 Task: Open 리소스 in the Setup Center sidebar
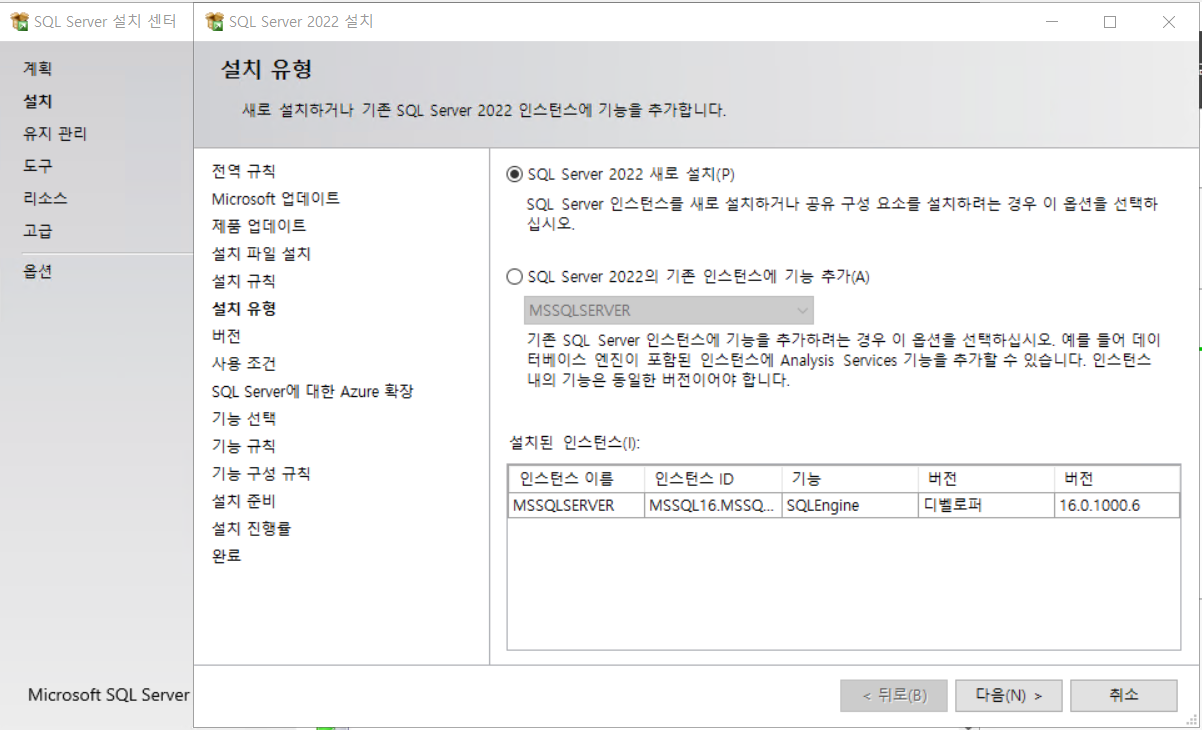[46, 198]
